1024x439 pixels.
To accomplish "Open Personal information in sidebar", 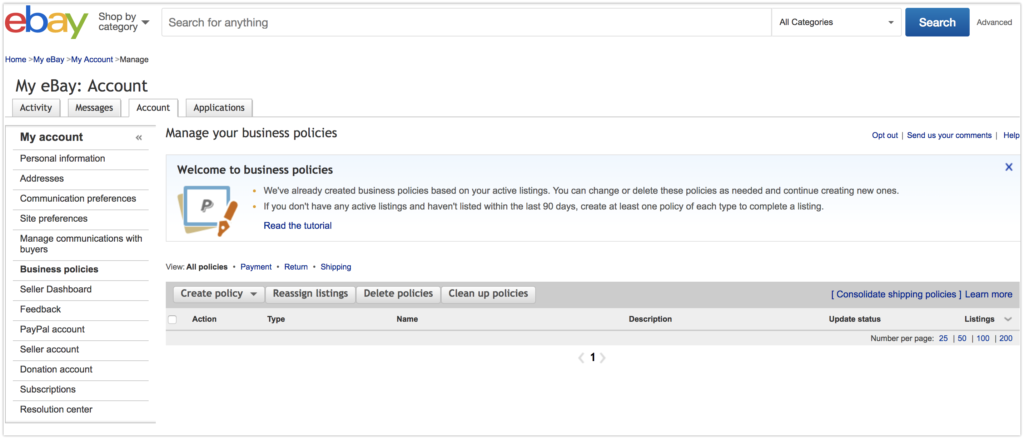I will [x=63, y=159].
